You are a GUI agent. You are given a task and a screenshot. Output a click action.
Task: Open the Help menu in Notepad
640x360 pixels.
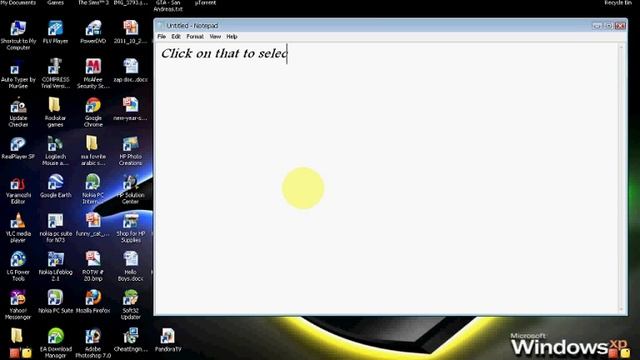point(232,36)
